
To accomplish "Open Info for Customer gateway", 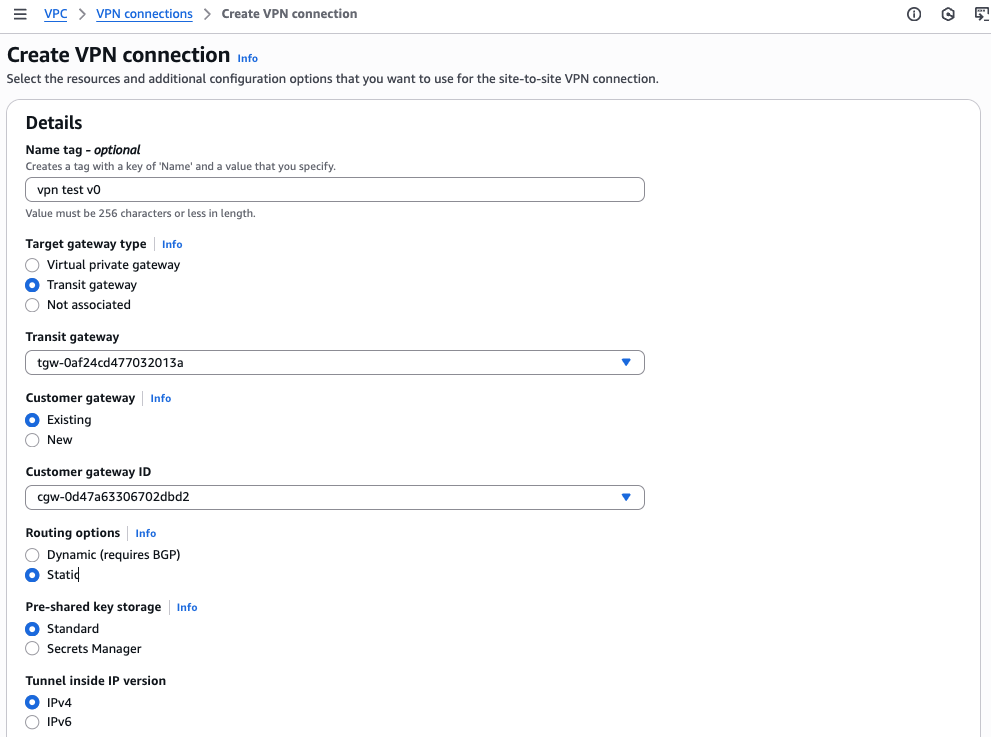I will 160,398.
